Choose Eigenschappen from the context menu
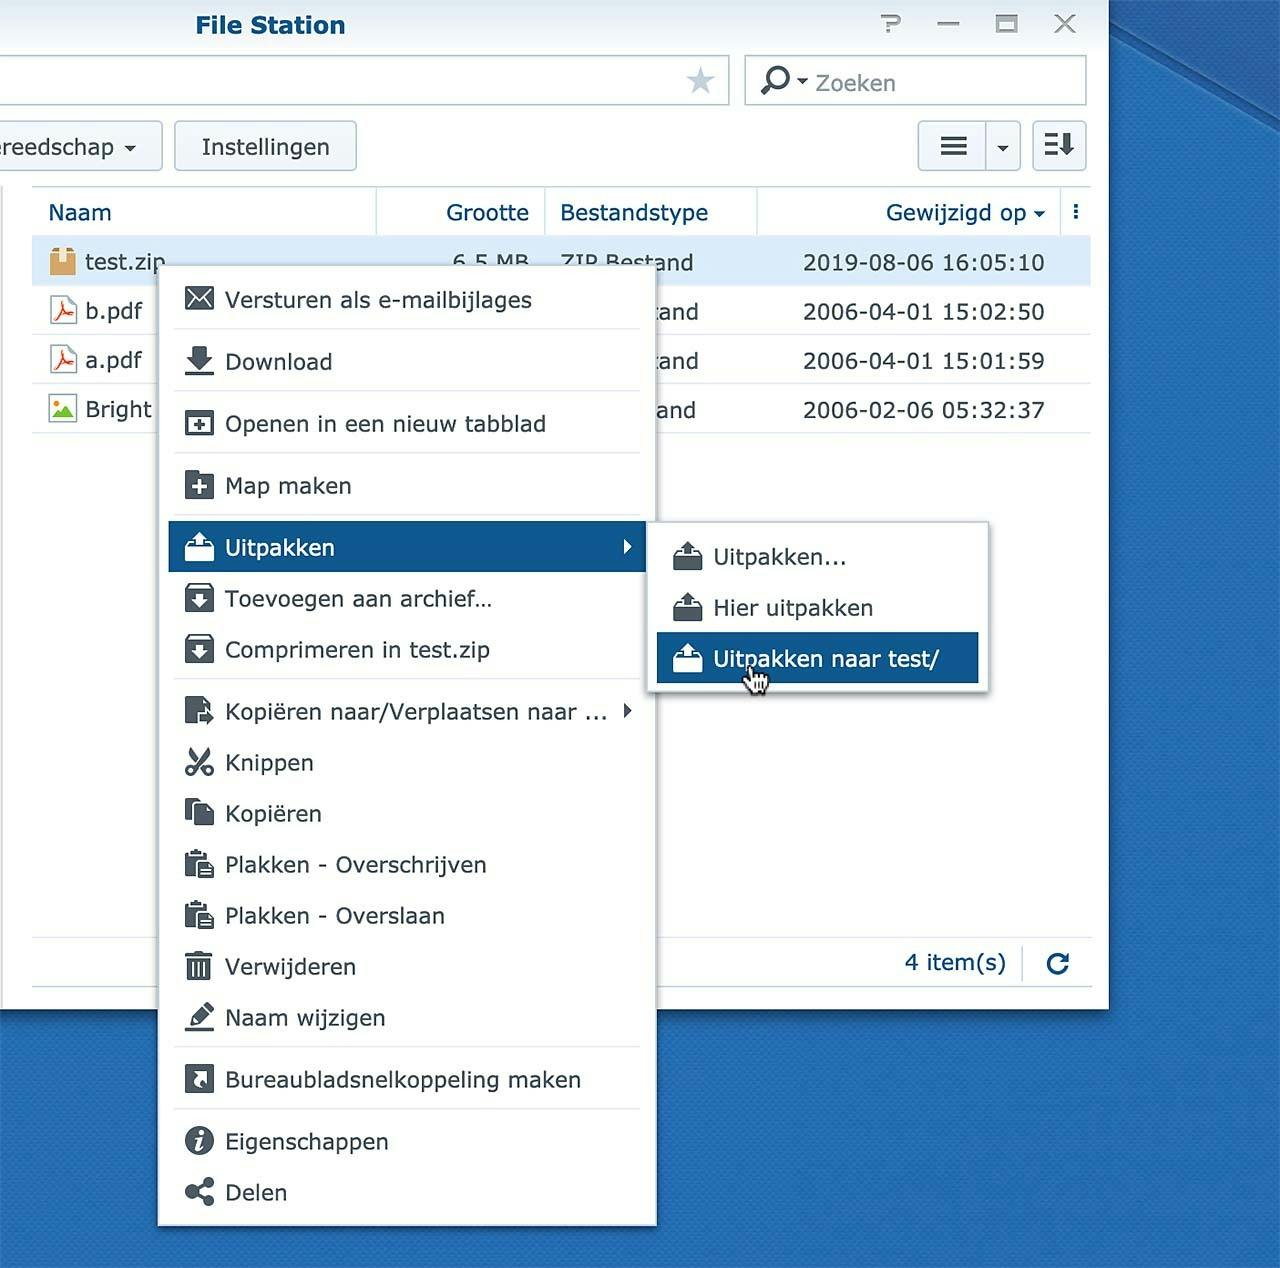 tap(407, 1141)
